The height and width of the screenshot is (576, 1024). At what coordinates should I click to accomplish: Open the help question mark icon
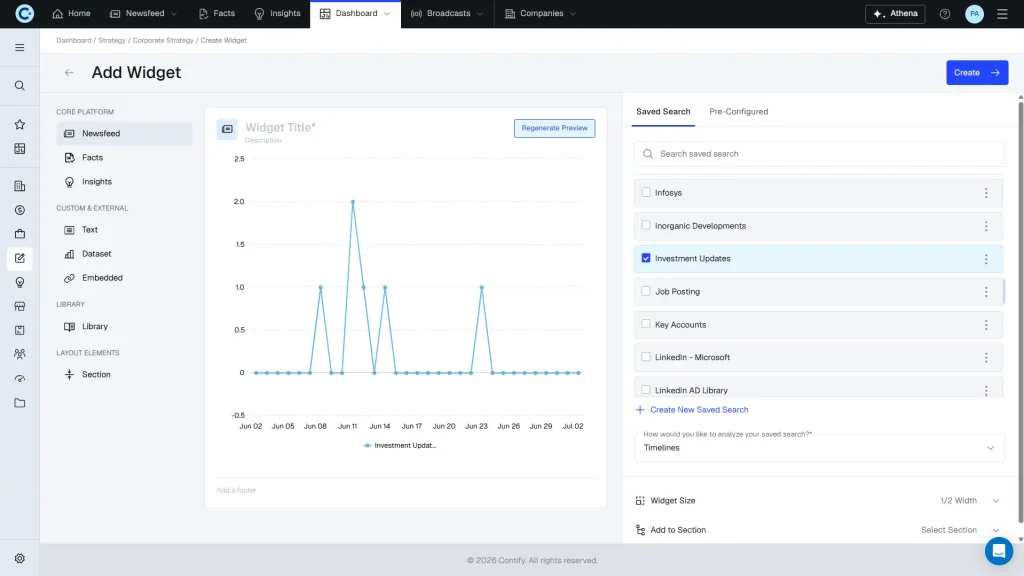(944, 14)
